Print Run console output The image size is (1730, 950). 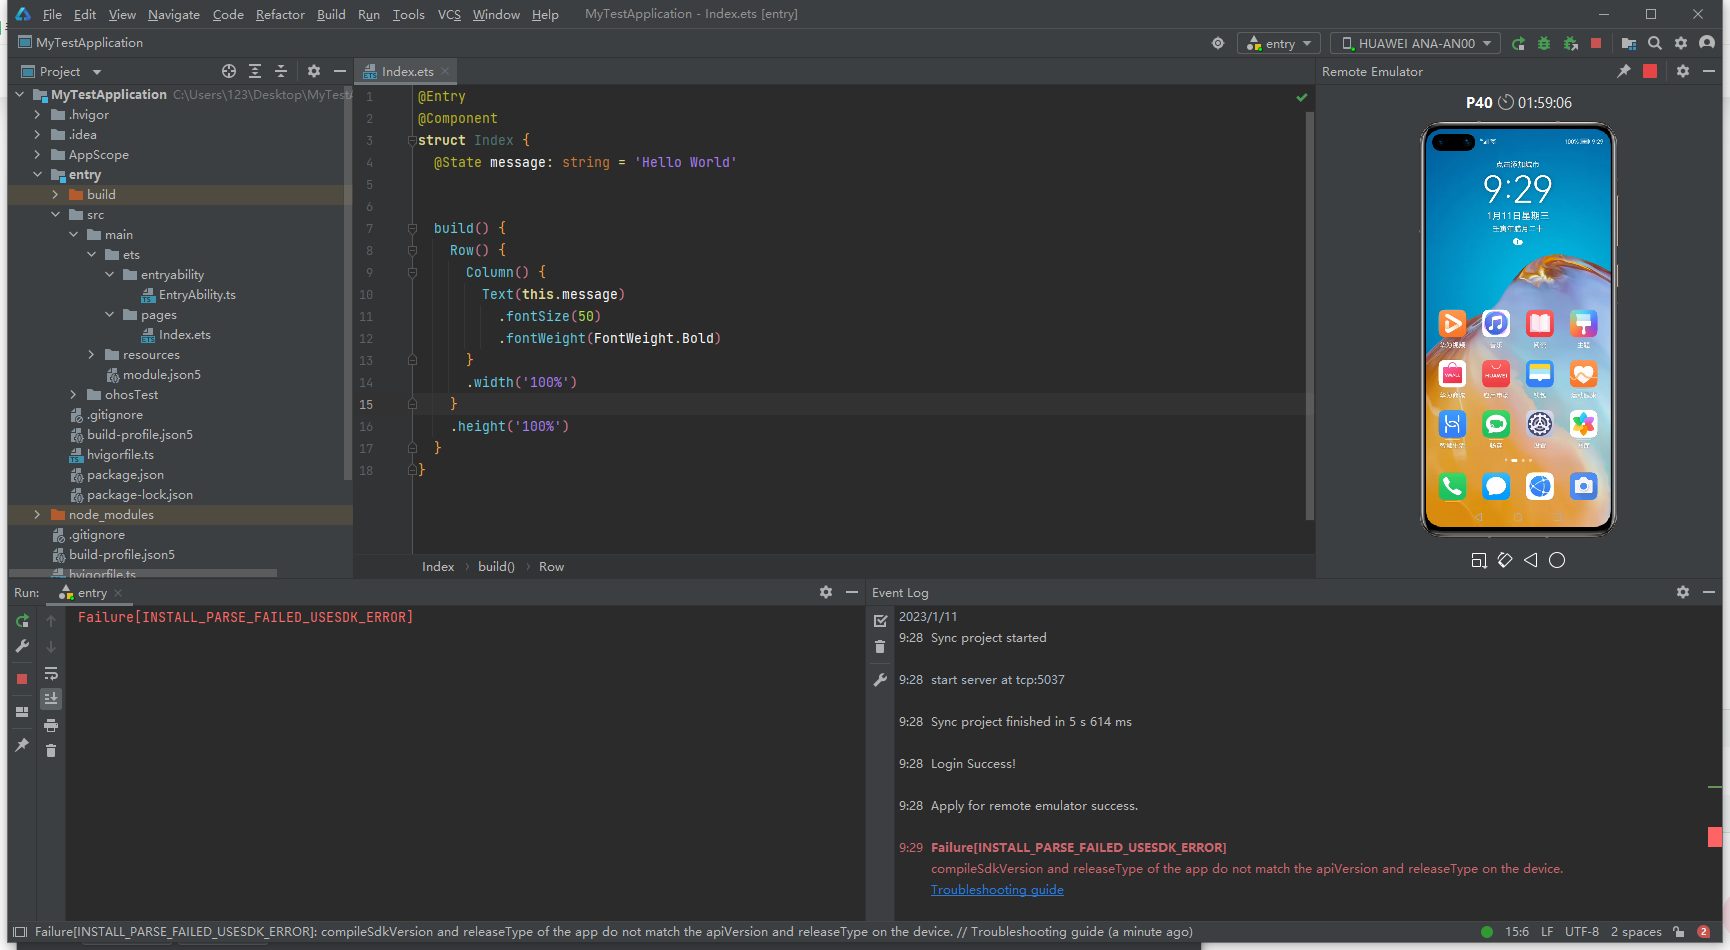51,725
